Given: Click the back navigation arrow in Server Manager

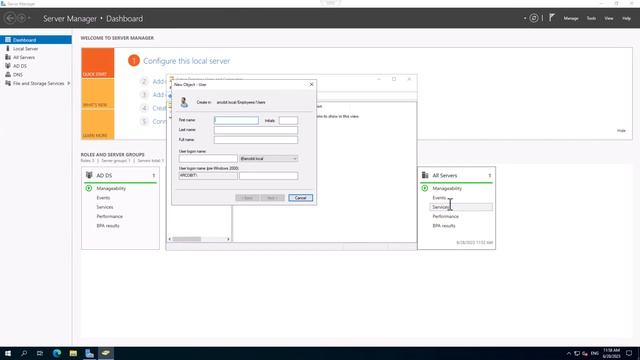Looking at the screenshot, I should (x=10, y=18).
